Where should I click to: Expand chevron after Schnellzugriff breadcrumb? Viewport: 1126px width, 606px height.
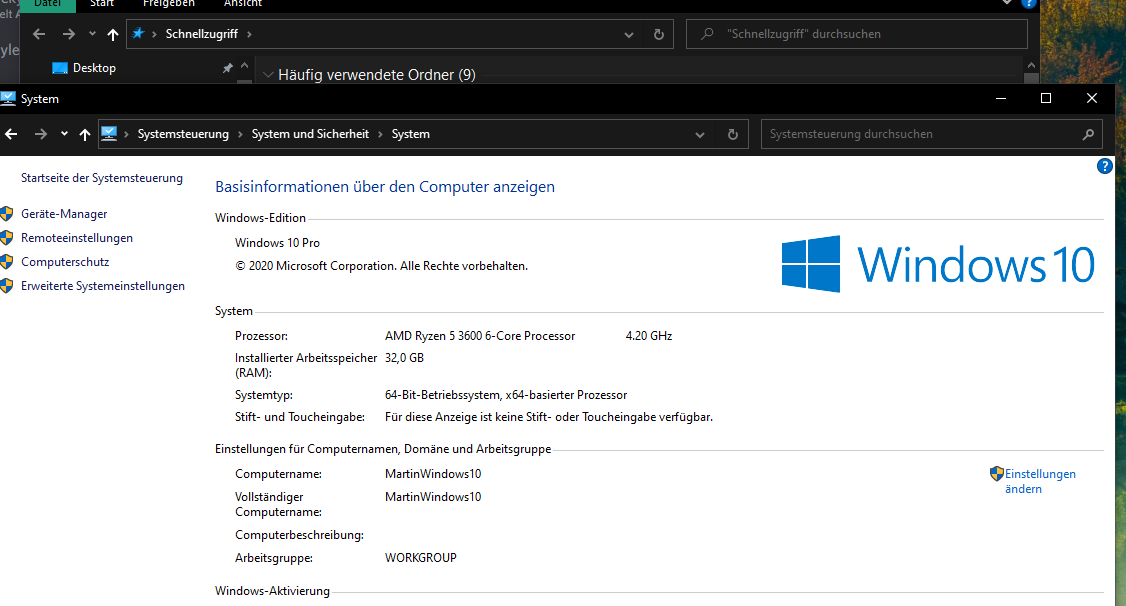point(249,34)
